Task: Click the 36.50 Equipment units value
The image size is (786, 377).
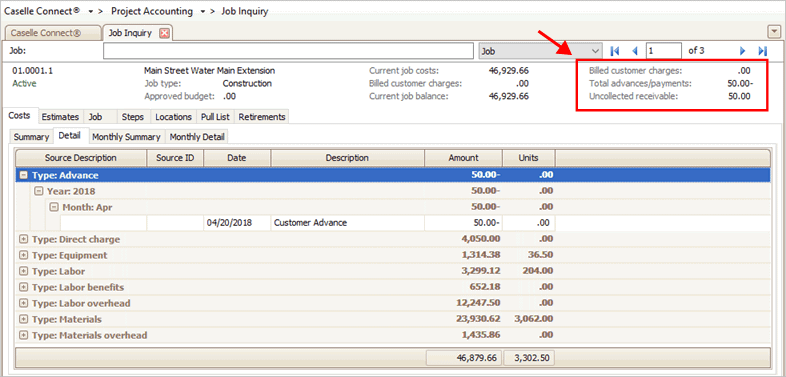Action: [540, 255]
